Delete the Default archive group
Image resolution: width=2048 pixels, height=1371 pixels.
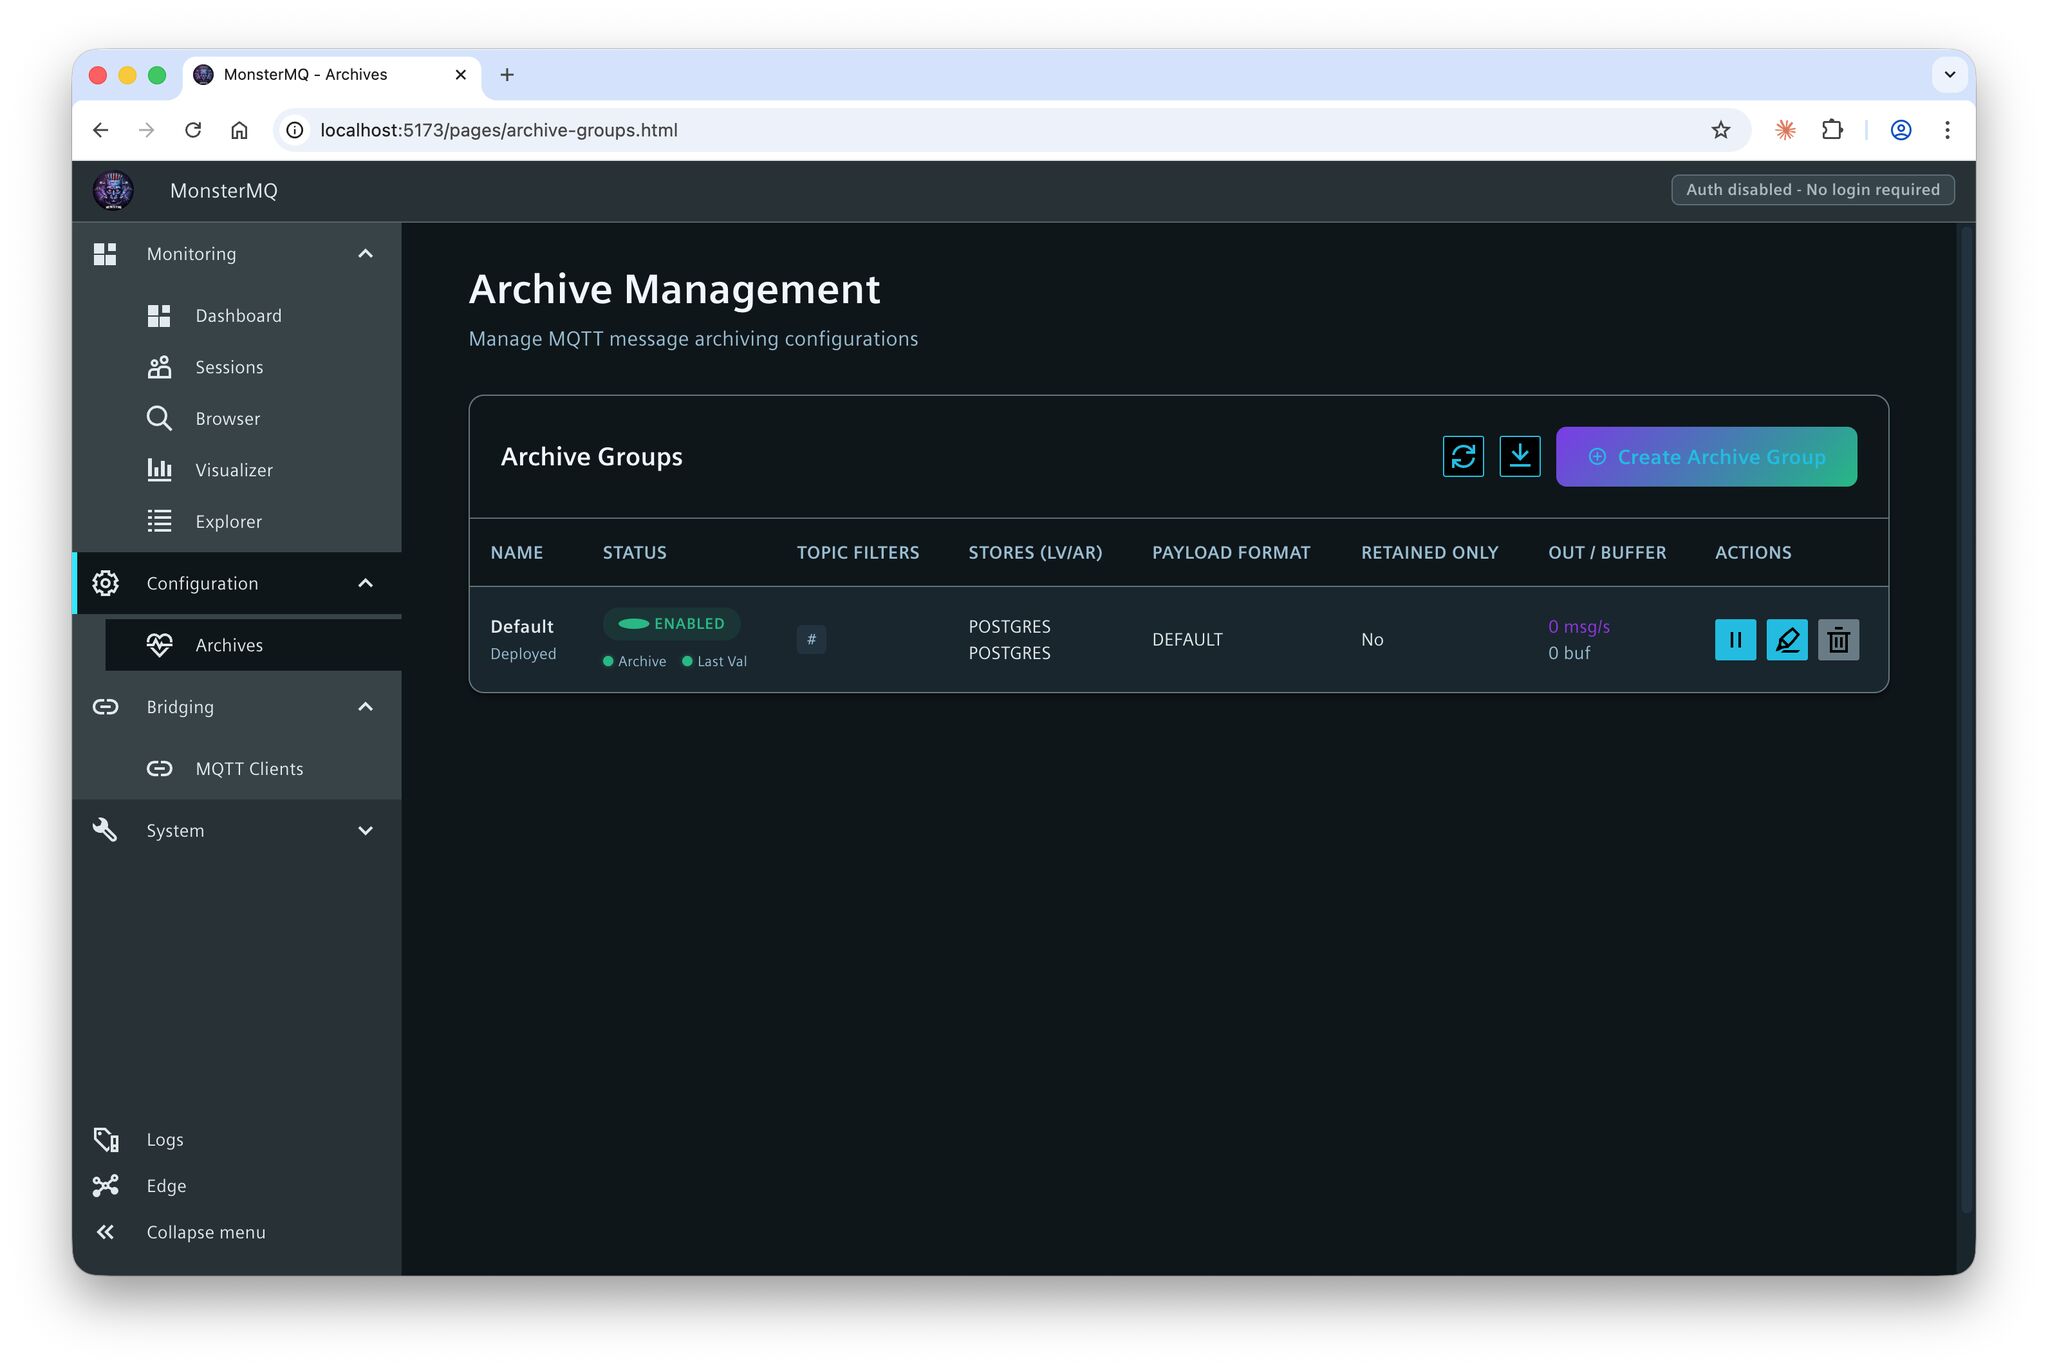1838,640
